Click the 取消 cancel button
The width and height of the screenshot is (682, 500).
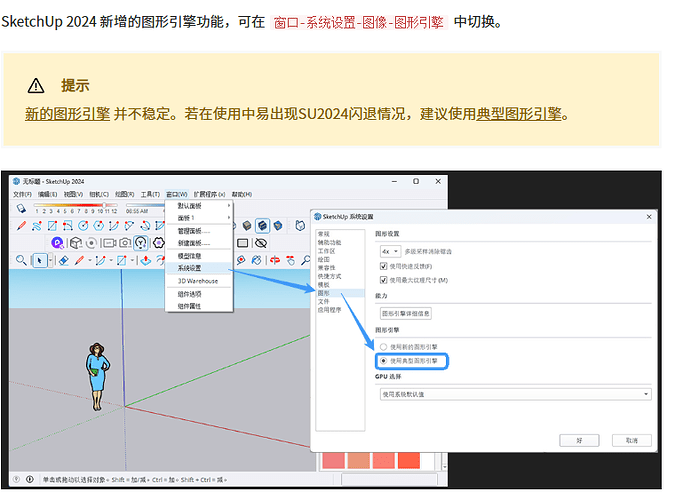(632, 440)
